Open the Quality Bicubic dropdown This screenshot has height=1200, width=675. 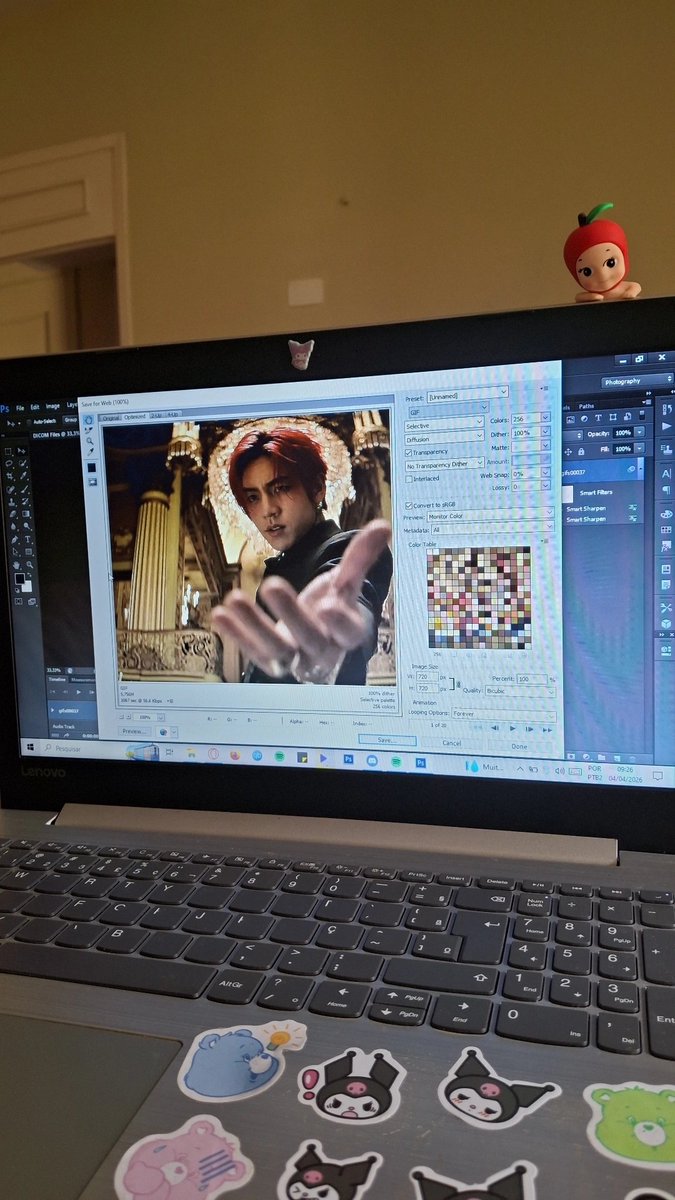tap(522, 691)
